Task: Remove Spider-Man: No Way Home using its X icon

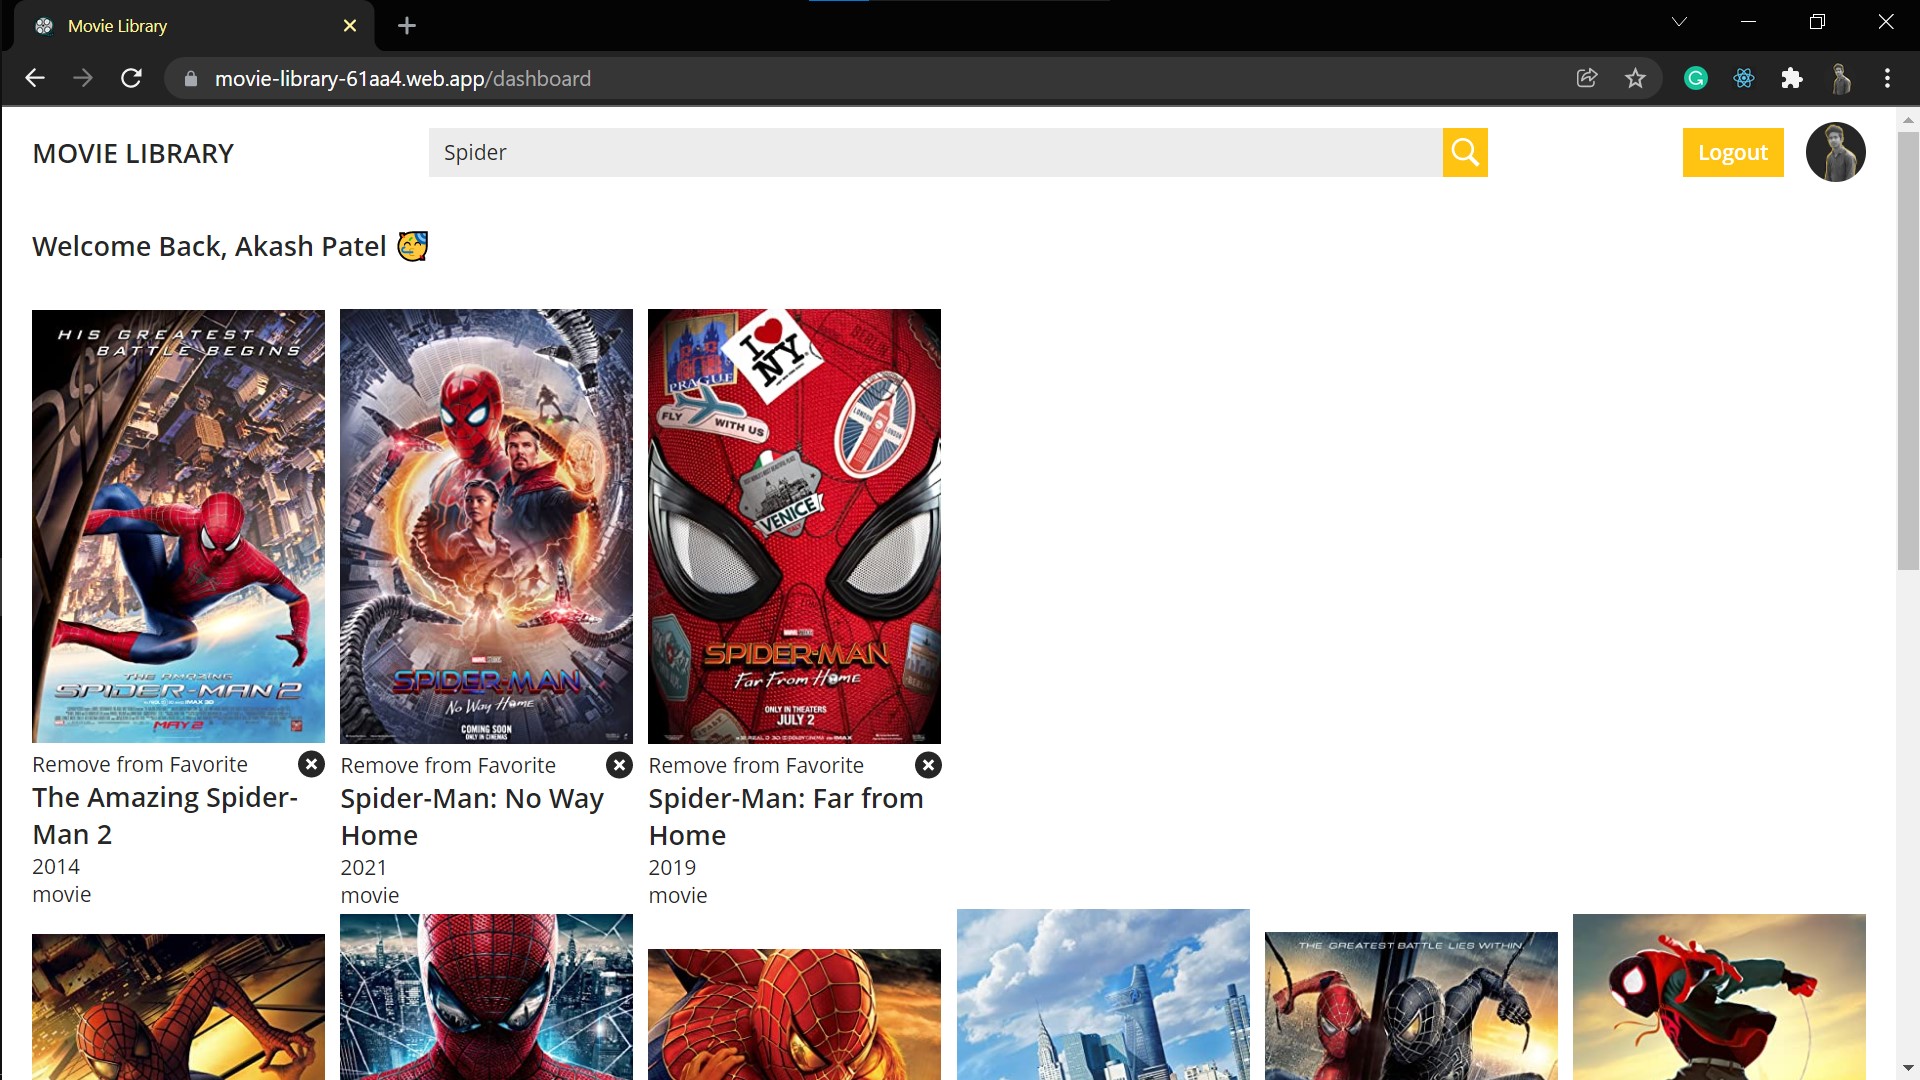Action: click(x=619, y=764)
